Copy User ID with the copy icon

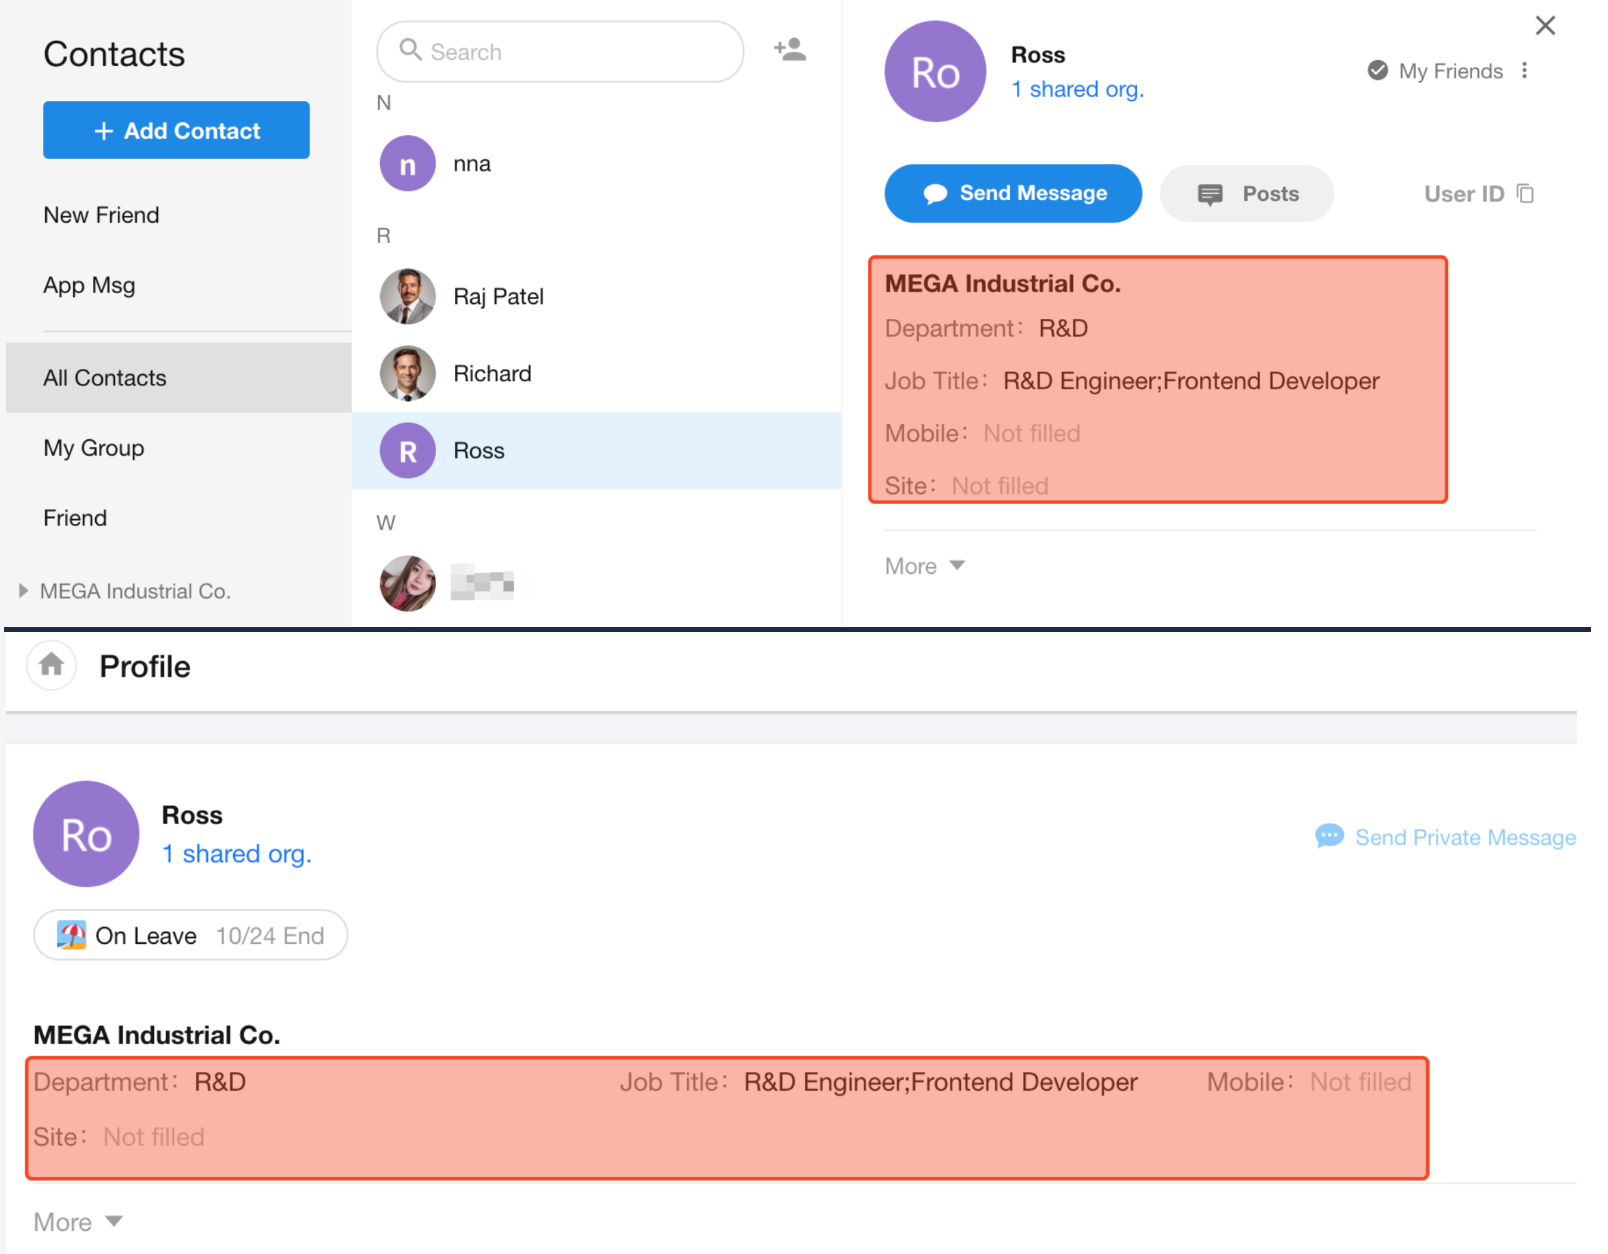1525,193
